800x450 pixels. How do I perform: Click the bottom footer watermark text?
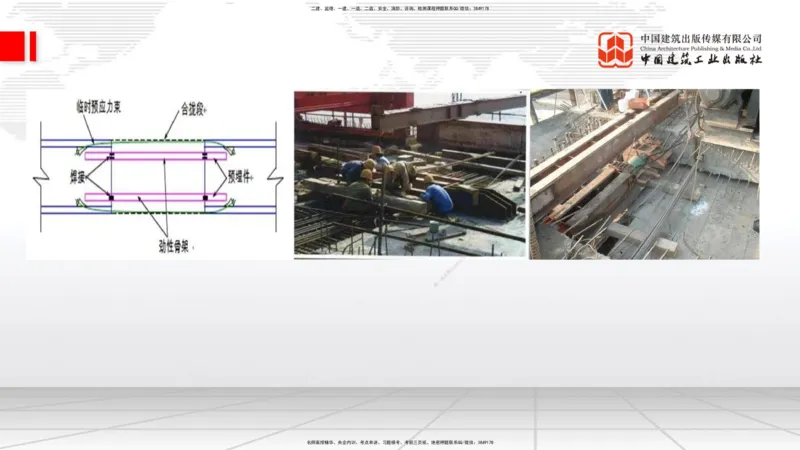[x=400, y=442]
